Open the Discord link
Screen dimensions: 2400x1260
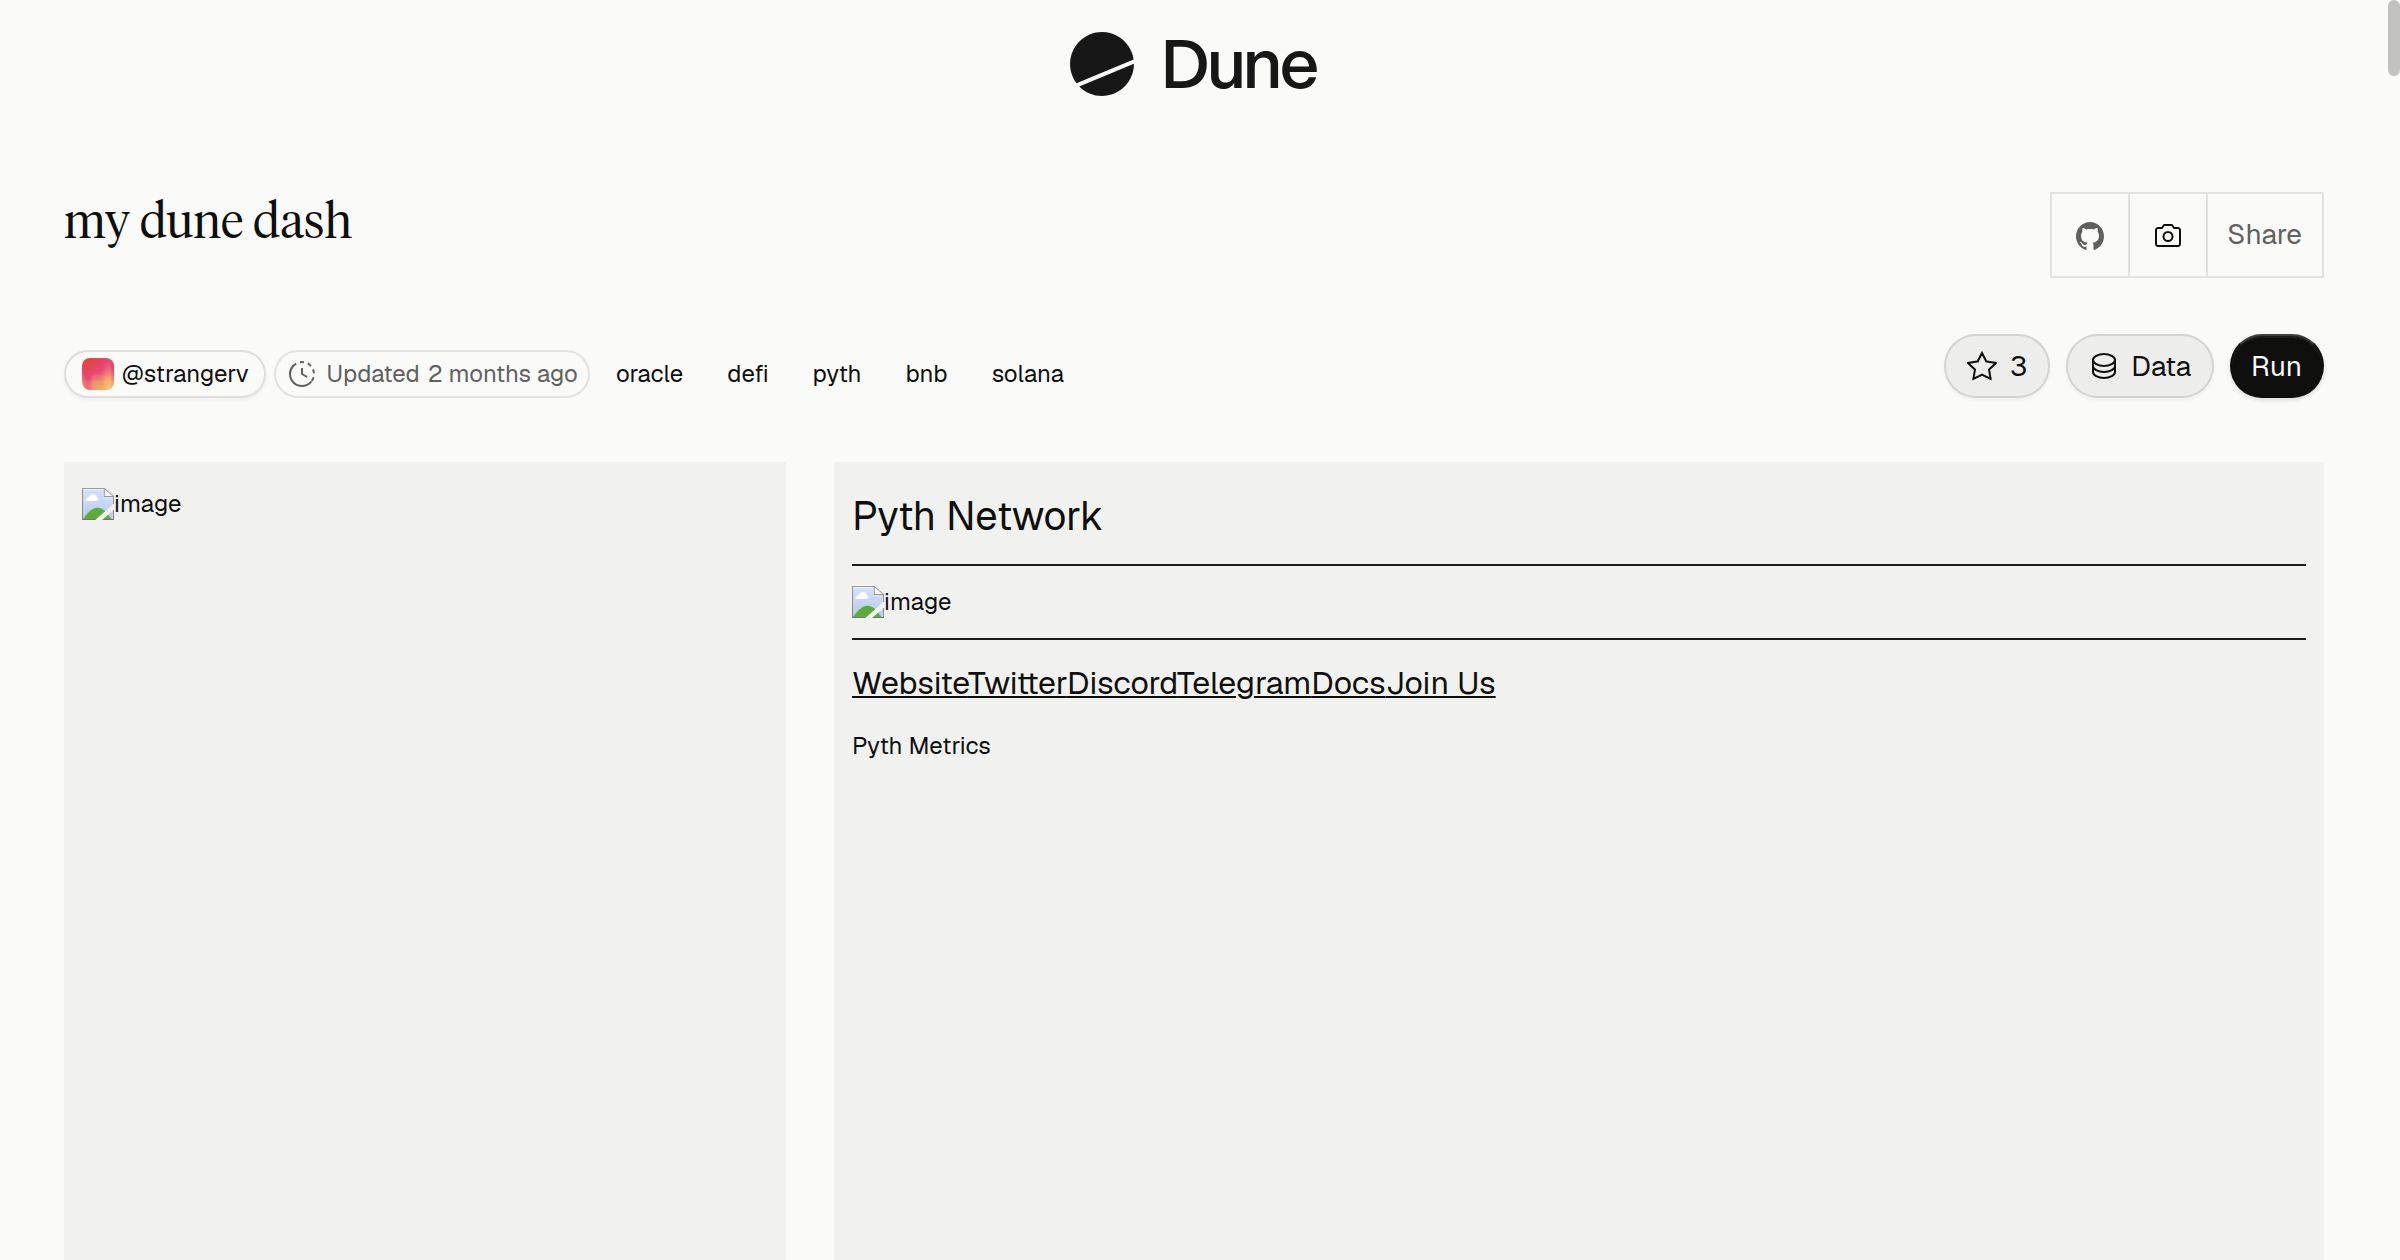(x=1122, y=683)
